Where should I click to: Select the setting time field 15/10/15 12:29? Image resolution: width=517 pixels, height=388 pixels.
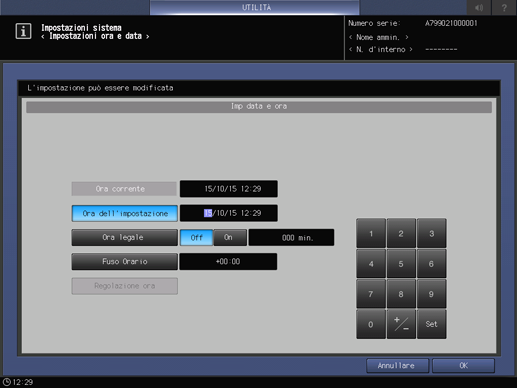coord(229,213)
